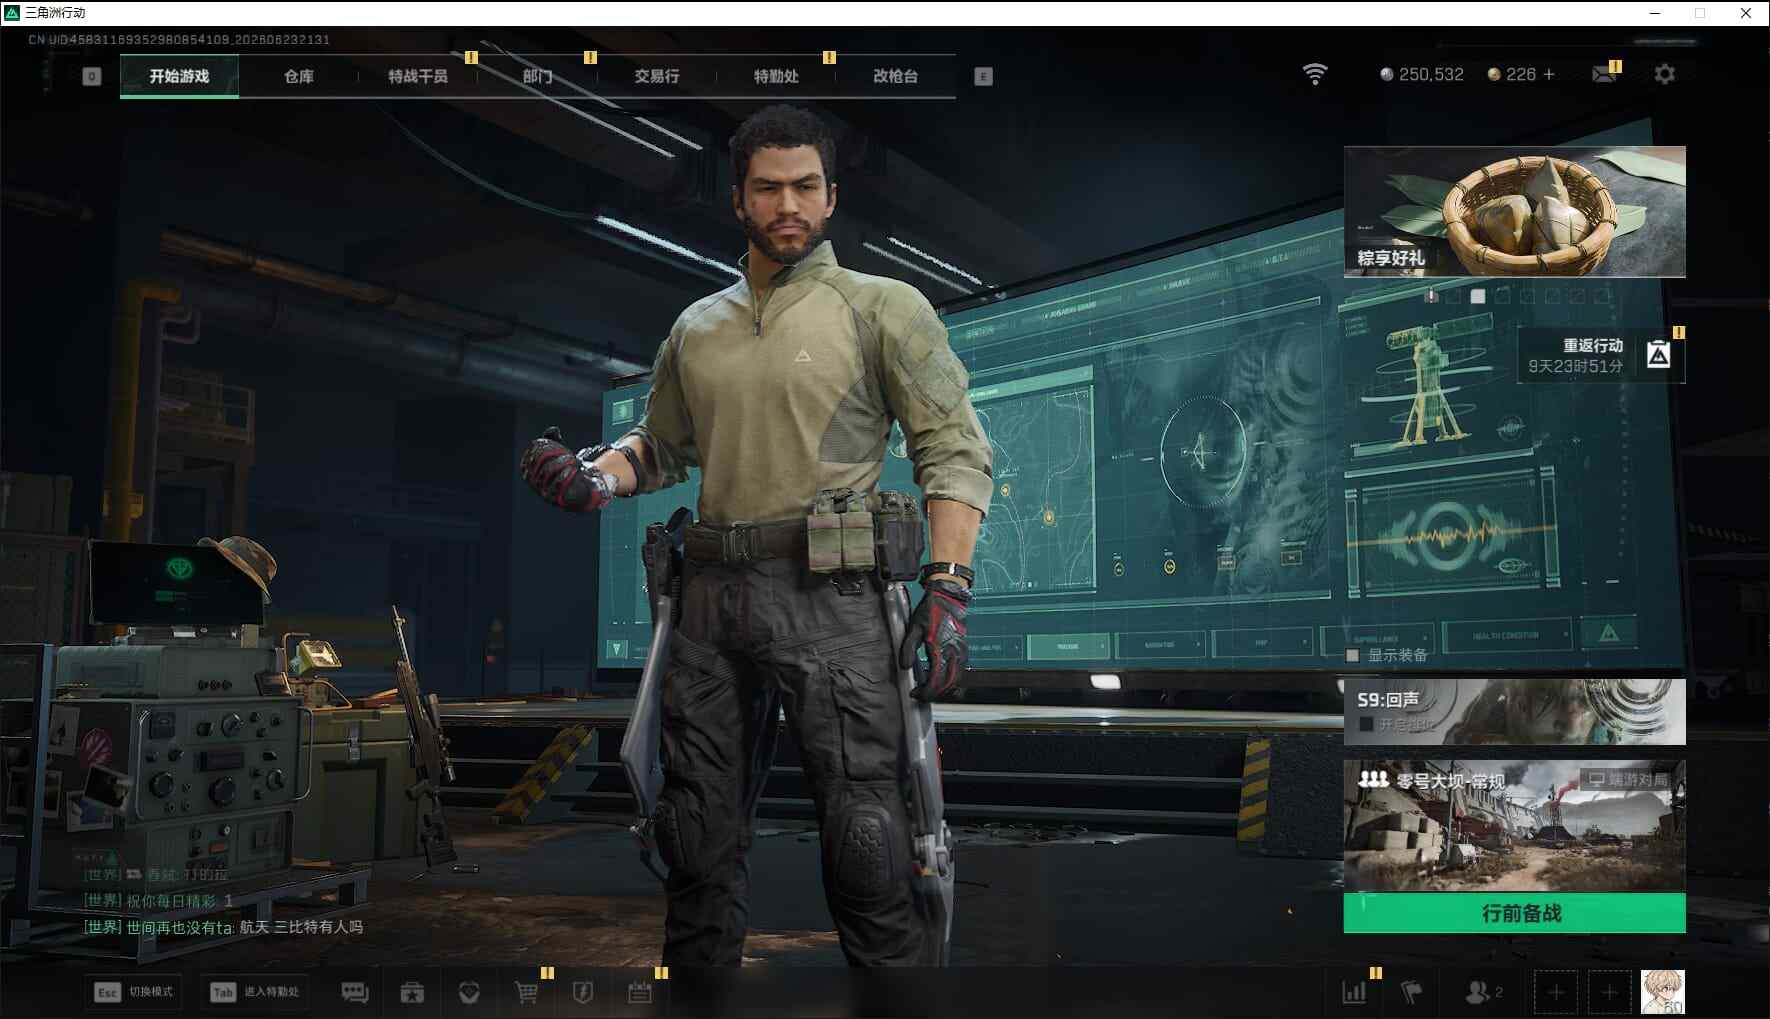Open the 重返行动 event button
The image size is (1770, 1019).
[1601, 355]
